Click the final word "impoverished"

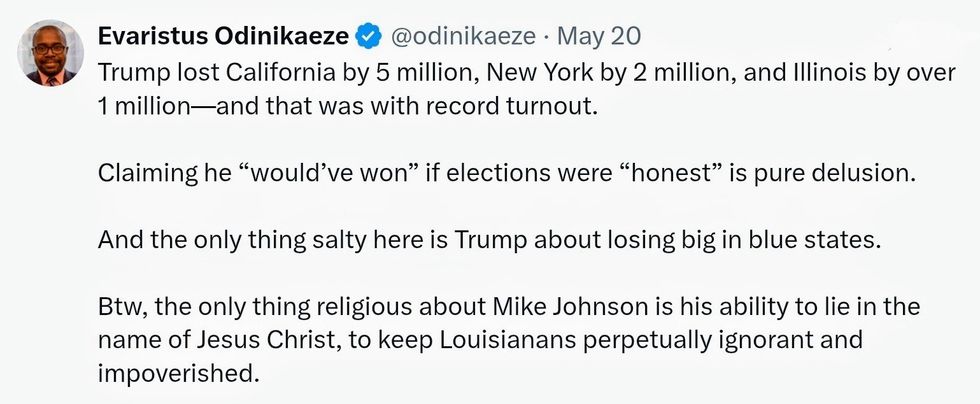(x=176, y=372)
